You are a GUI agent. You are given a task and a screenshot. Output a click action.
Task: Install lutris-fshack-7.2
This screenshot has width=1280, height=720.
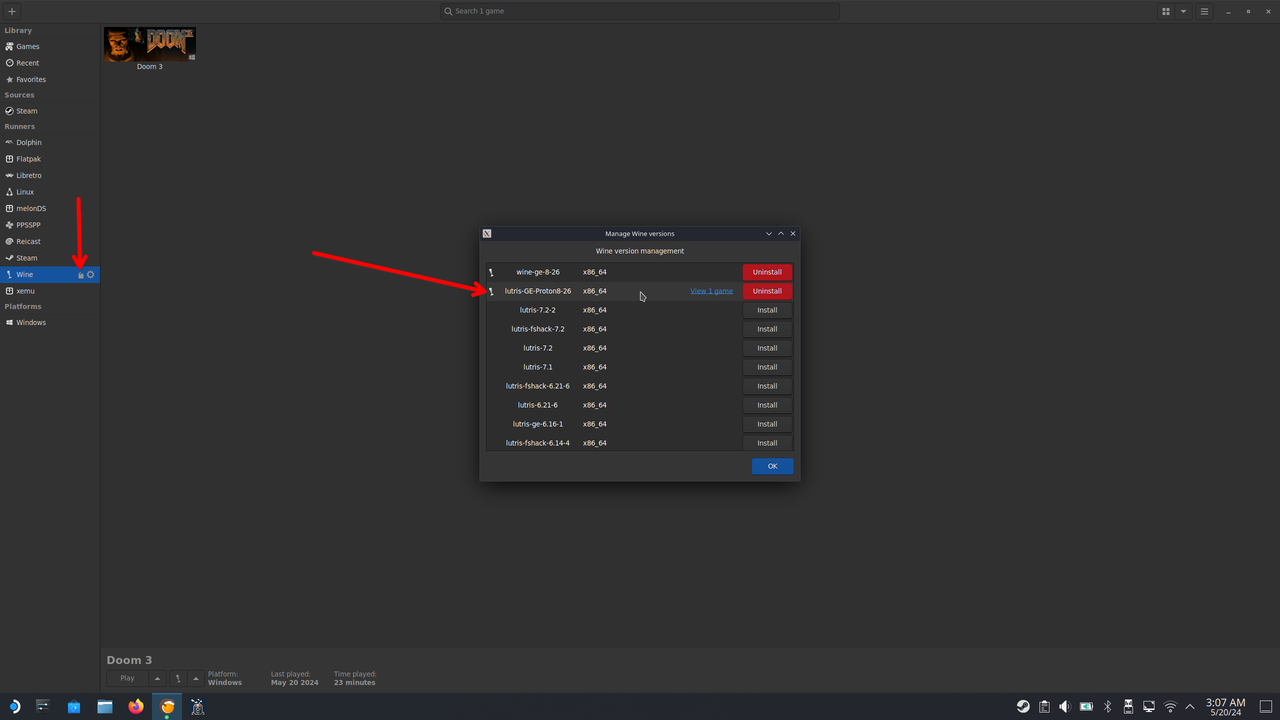point(767,329)
